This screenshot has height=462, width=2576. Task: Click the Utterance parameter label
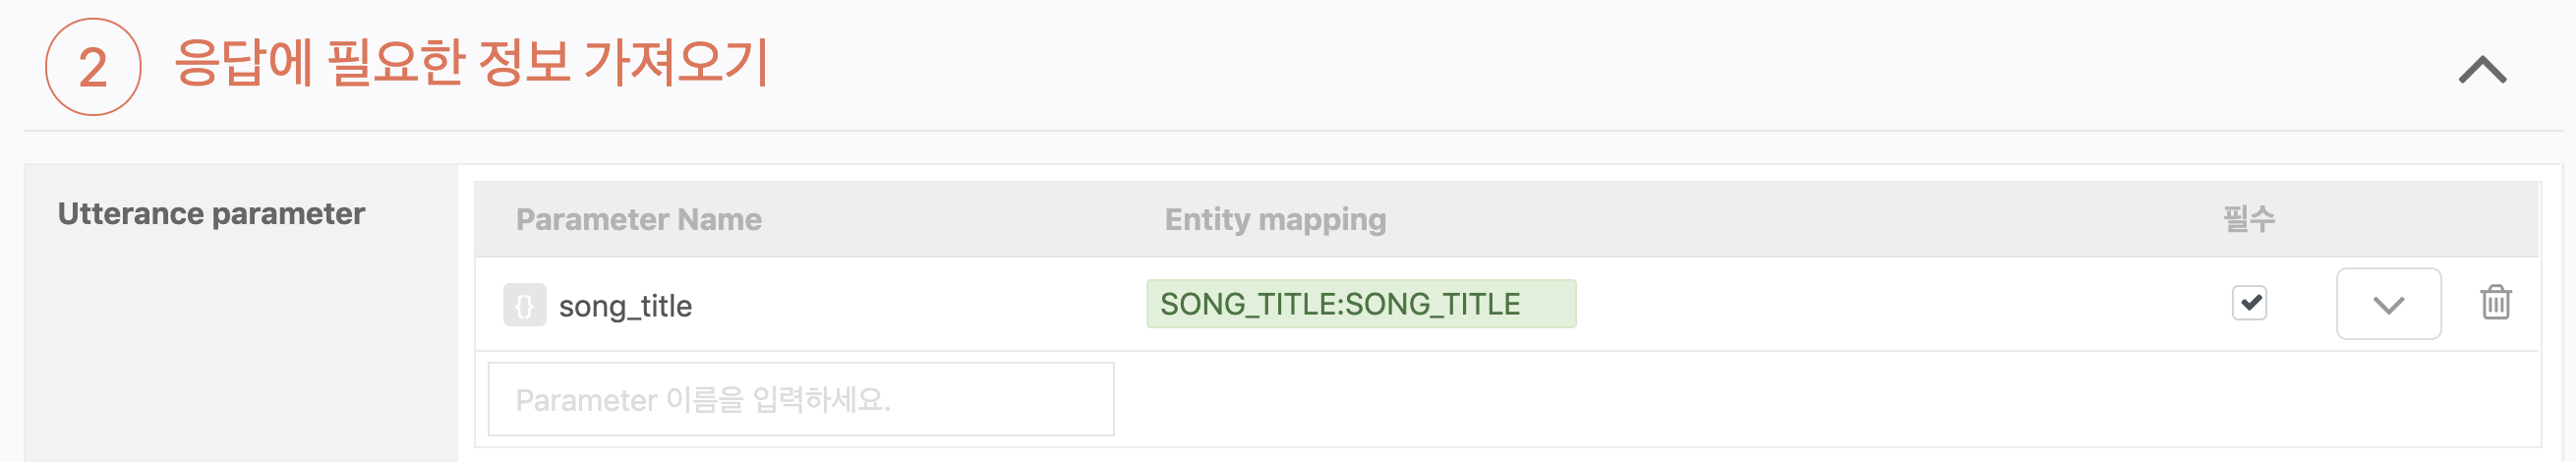point(211,214)
